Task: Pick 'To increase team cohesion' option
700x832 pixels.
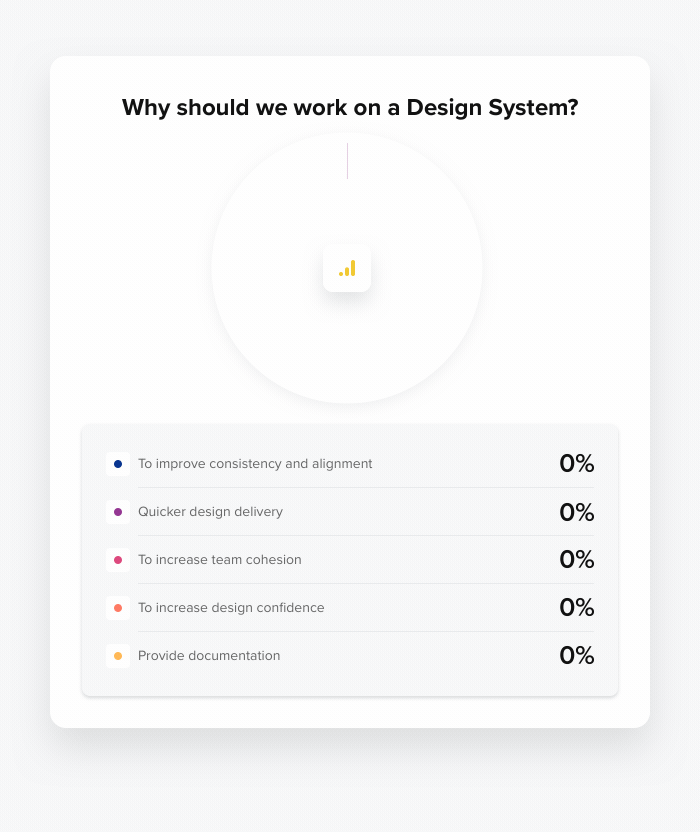Action: (220, 560)
